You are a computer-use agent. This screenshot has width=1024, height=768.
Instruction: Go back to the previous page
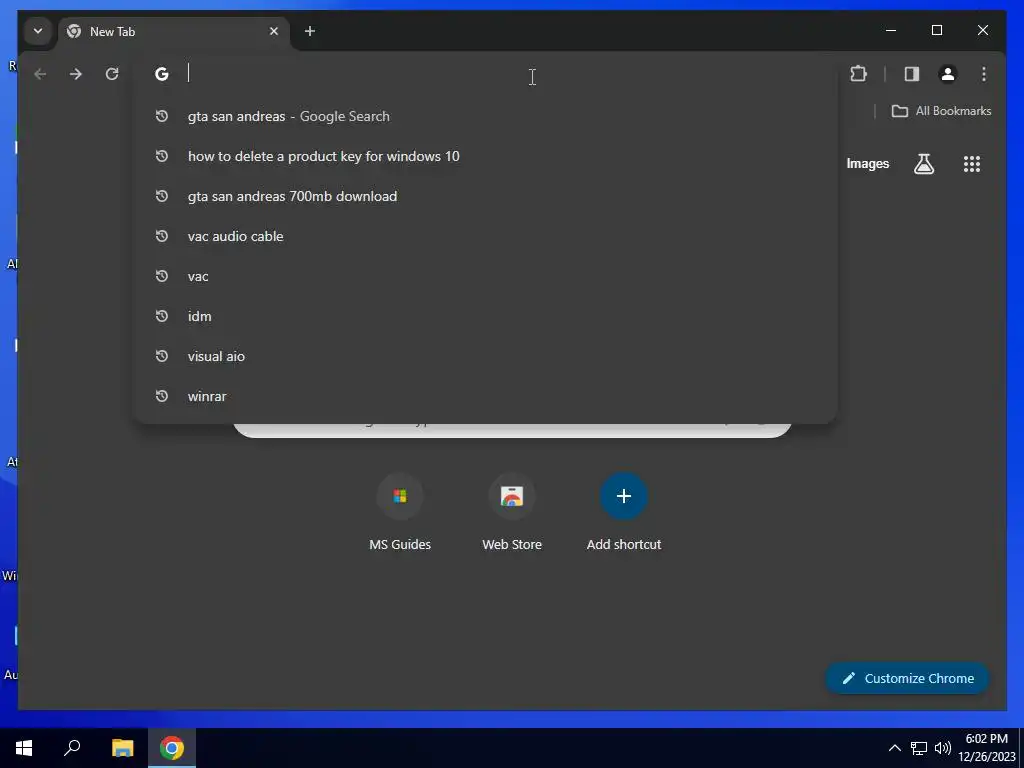40,74
